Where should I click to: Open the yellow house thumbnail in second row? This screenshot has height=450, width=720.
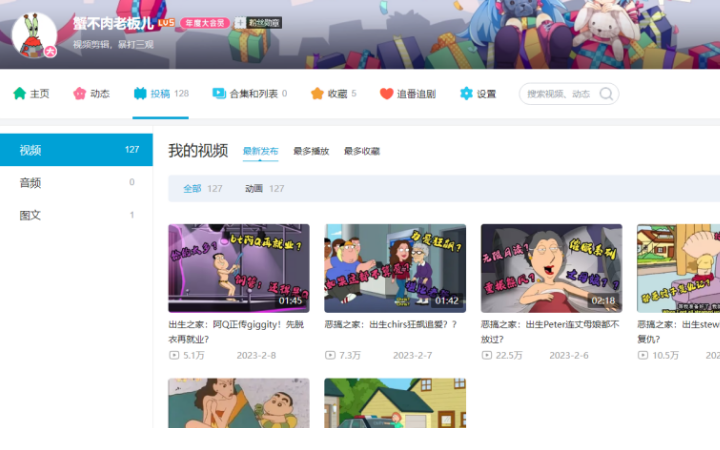tap(395, 403)
